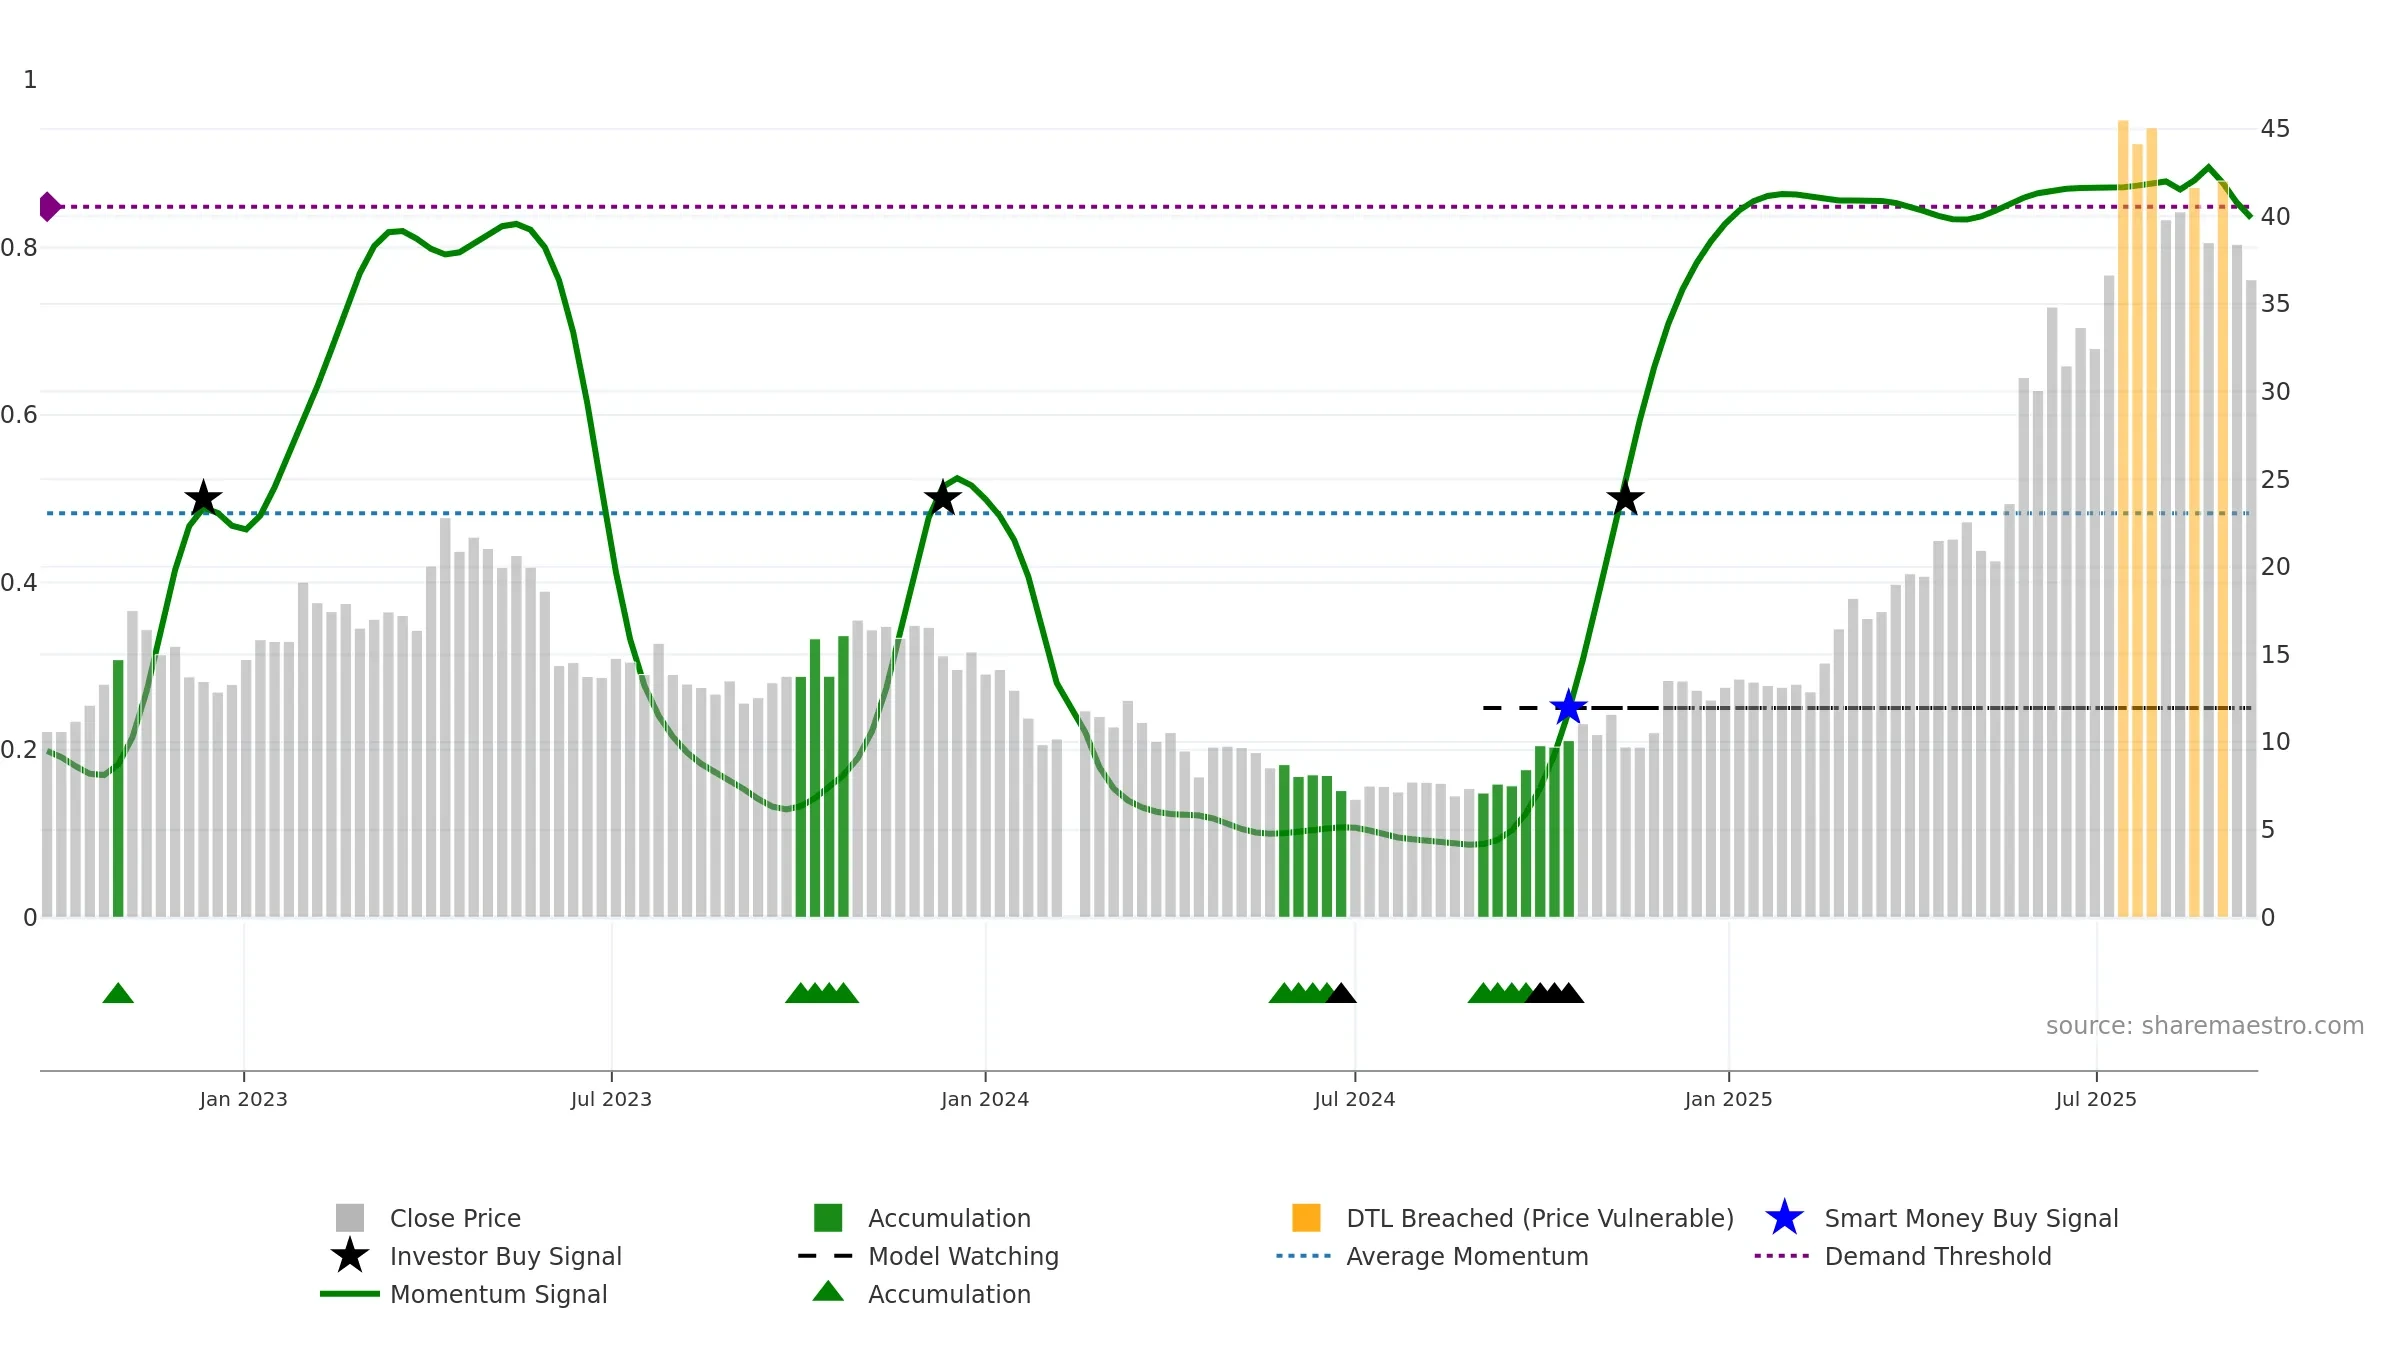
Task: Click the green Accumulation bar legend swatch
Action: coord(828,1218)
